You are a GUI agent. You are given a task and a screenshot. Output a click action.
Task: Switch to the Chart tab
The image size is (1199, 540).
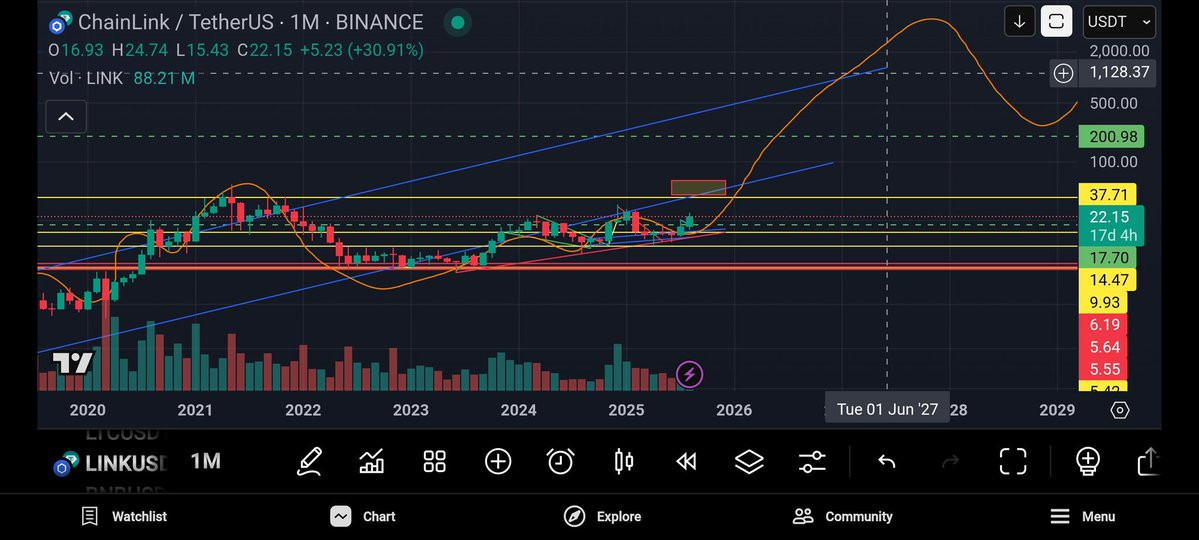362,516
